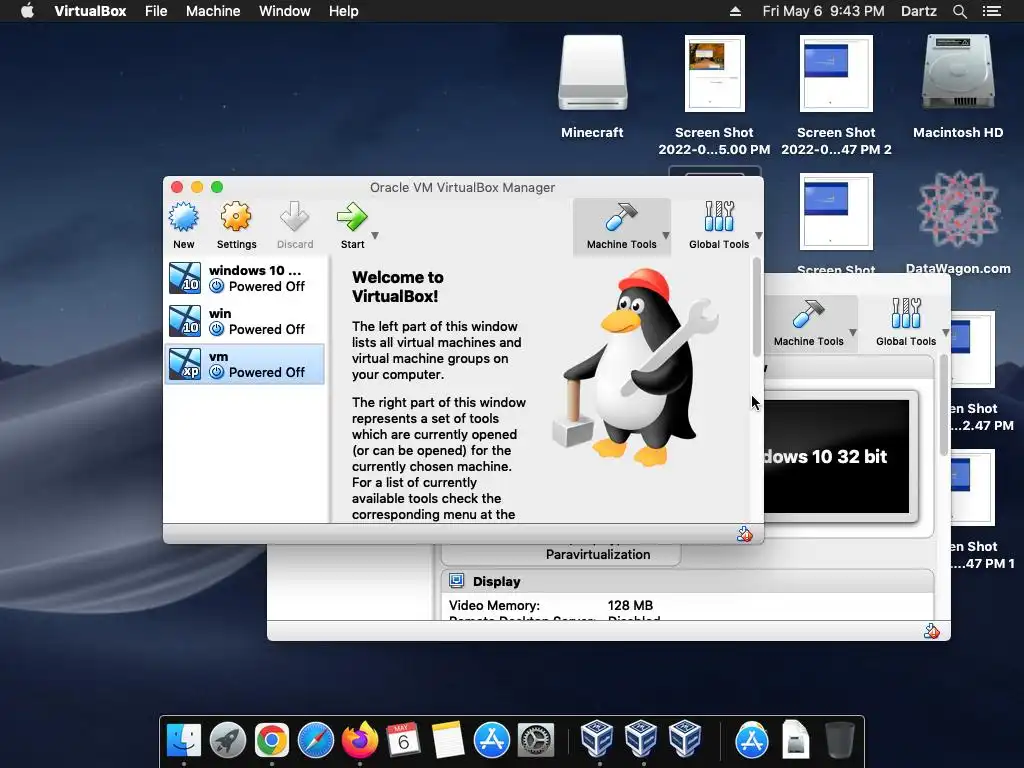1024x768 pixels.
Task: Select Global Tools in front window
Action: (x=718, y=226)
